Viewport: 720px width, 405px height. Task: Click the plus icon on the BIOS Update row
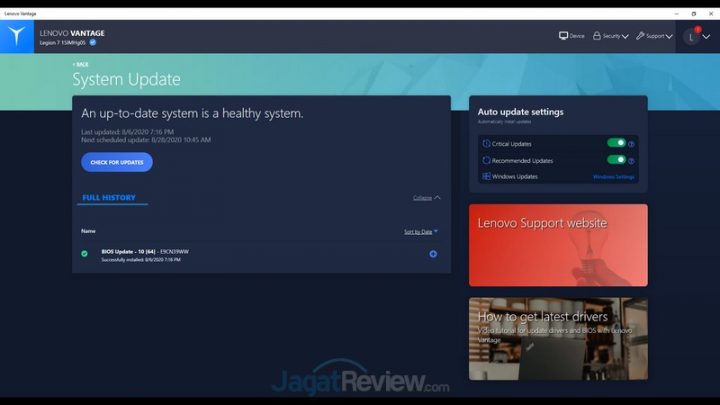click(x=433, y=254)
